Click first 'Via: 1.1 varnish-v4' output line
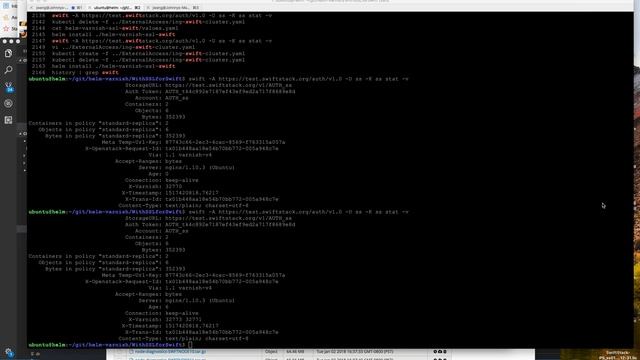This screenshot has width=640, height=360. click(180, 155)
